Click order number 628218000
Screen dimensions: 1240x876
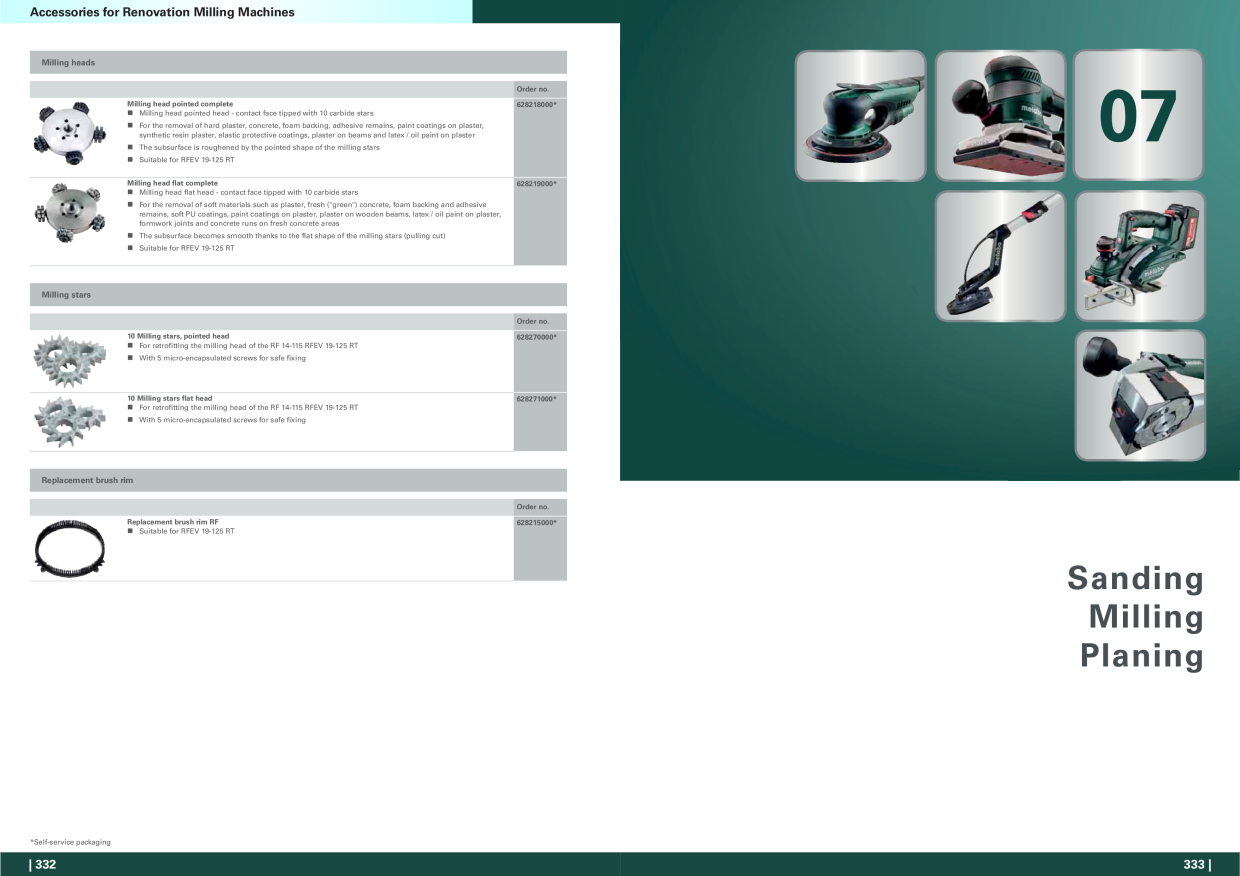pos(536,104)
